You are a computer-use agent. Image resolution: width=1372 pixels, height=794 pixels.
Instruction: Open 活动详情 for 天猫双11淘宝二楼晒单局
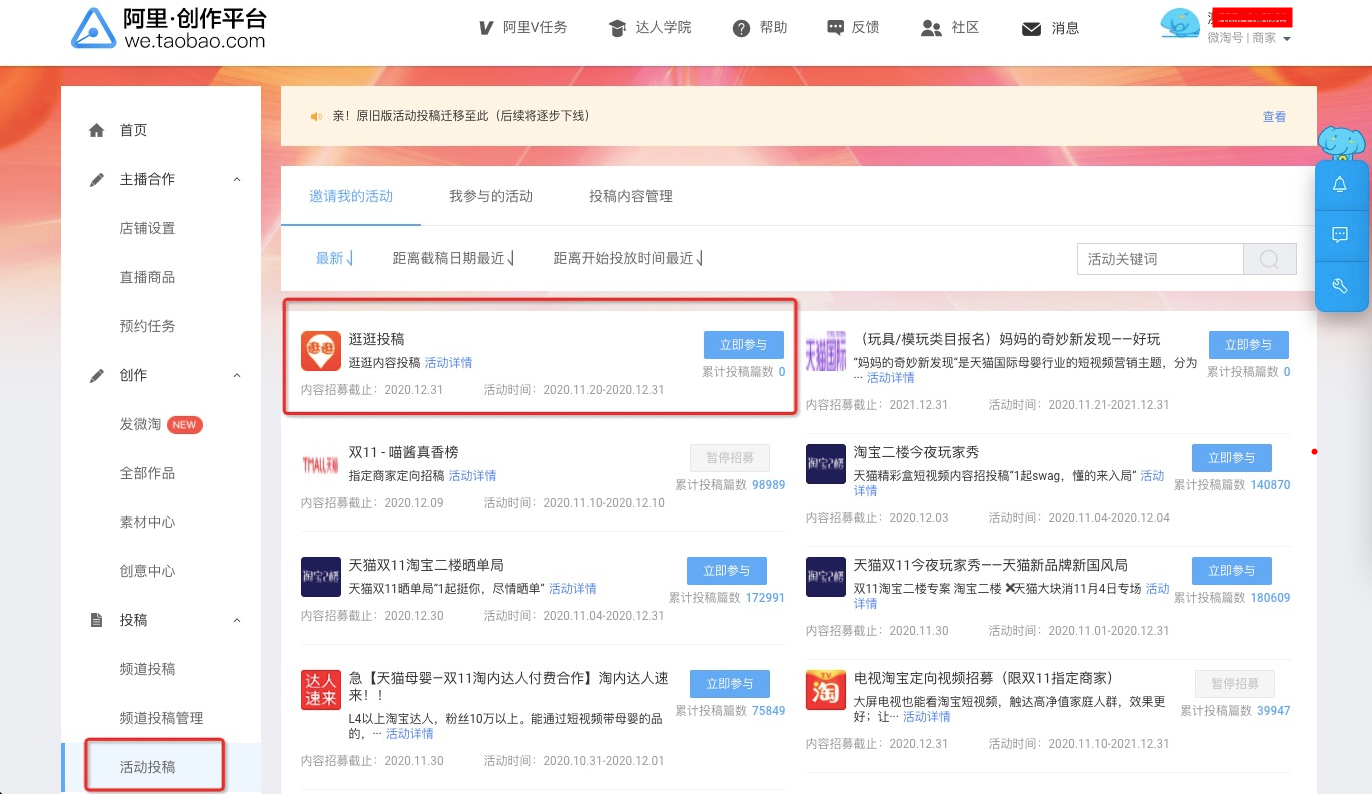click(573, 589)
